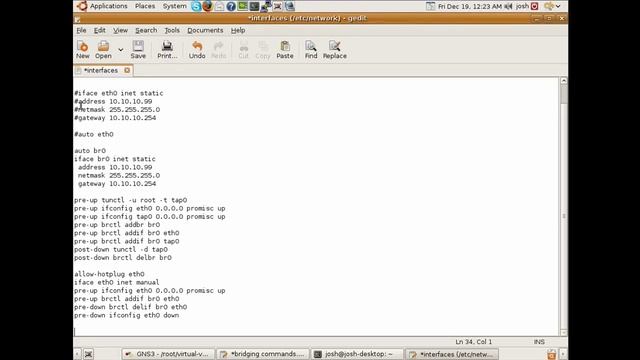Open the Help menu
The width and height of the screenshot is (640, 360).
[238, 30]
